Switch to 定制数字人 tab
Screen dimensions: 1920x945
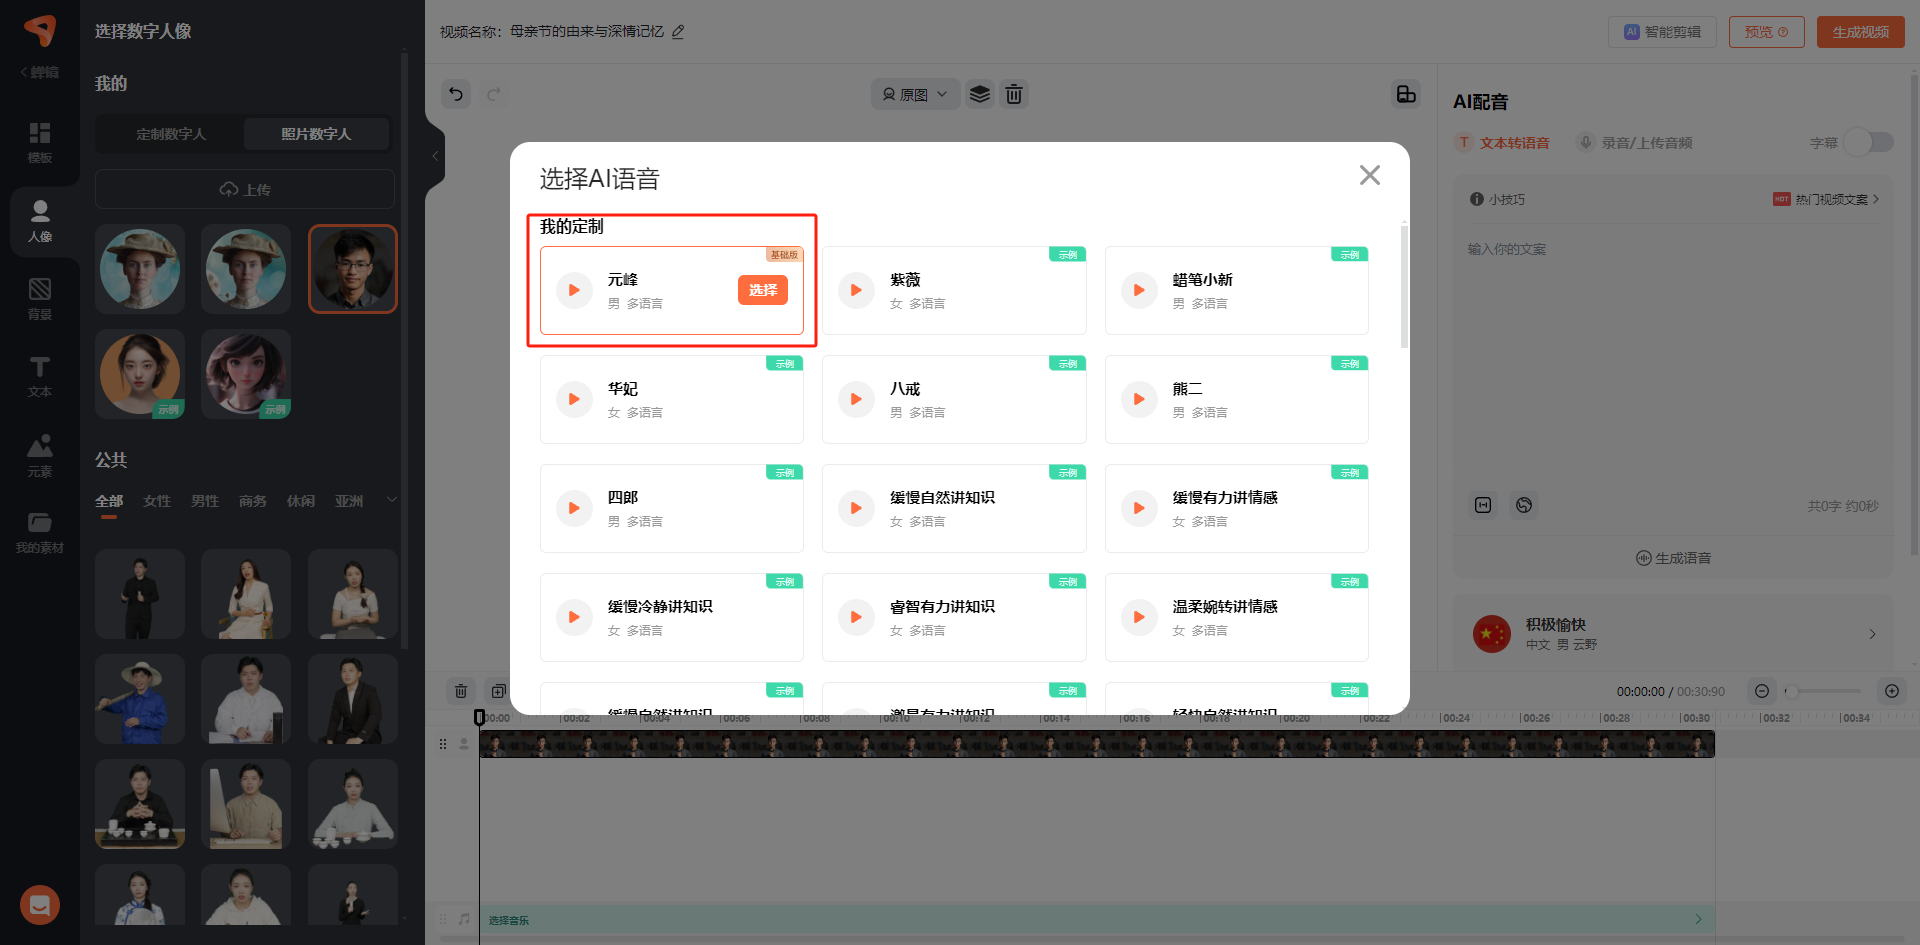coord(171,134)
